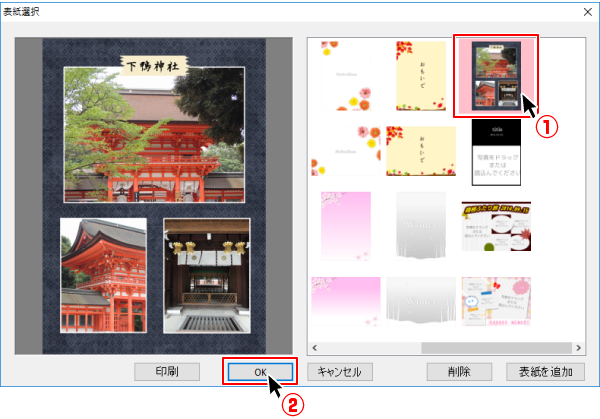Select the black photo-drag template cover
This screenshot has height=419, width=600.
point(496,151)
